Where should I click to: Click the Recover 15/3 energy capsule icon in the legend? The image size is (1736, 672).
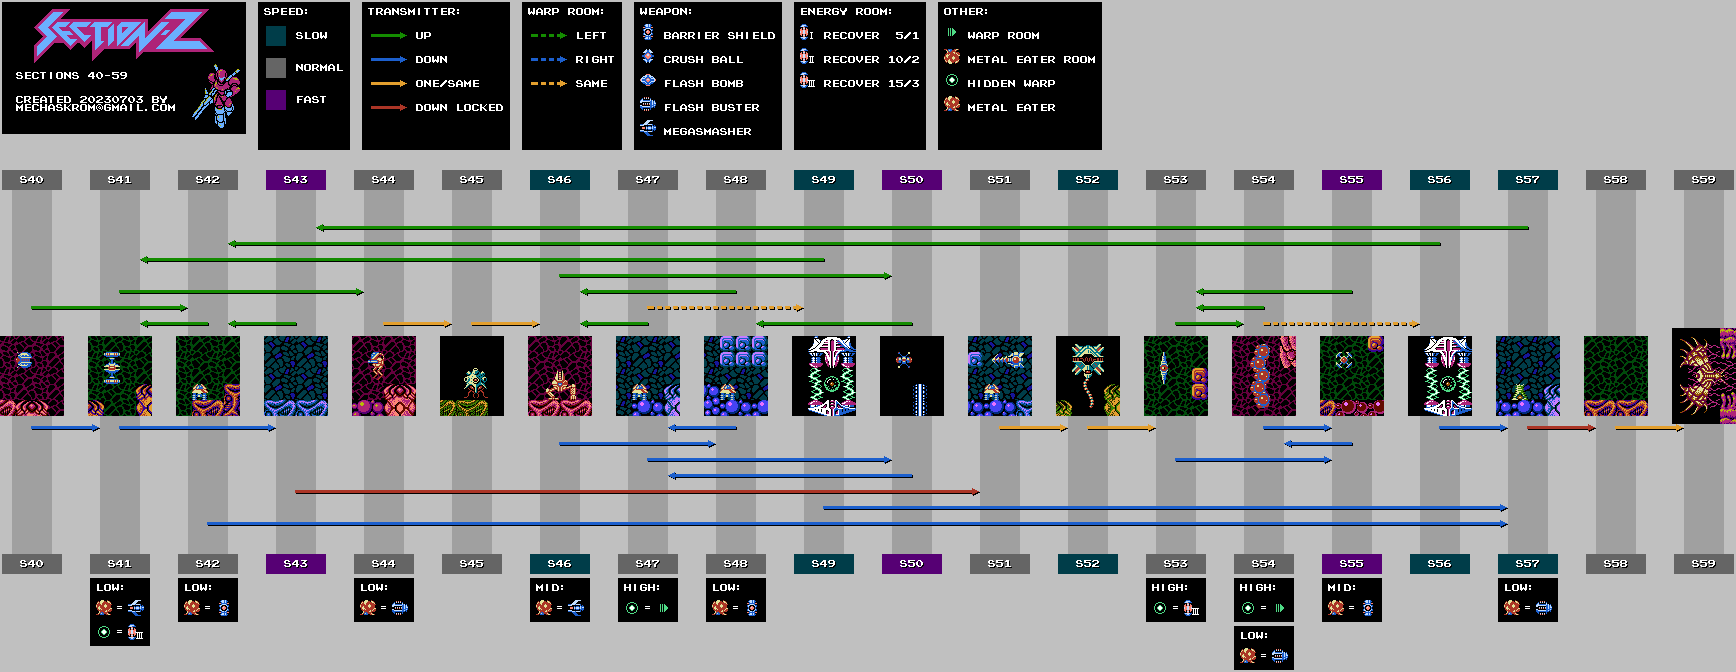pyautogui.click(x=808, y=82)
